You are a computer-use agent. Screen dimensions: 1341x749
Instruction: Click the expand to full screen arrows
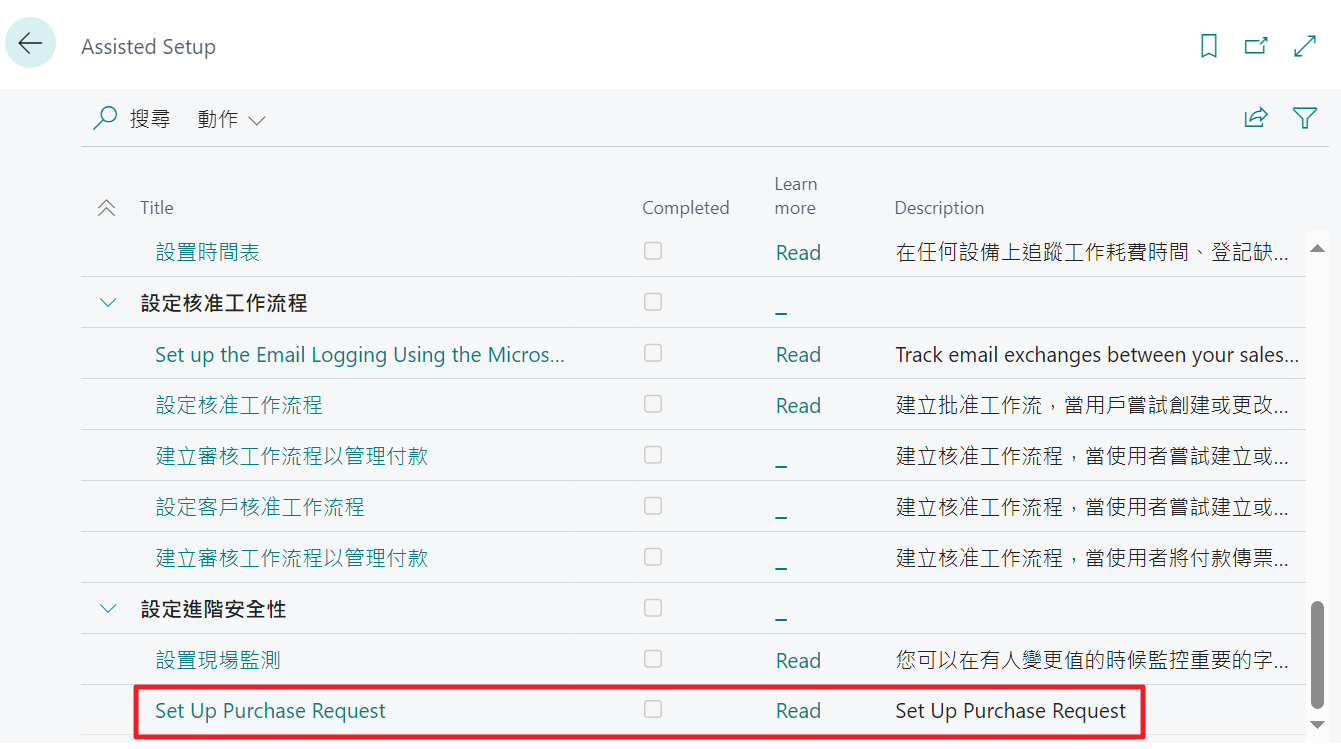pyautogui.click(x=1305, y=46)
